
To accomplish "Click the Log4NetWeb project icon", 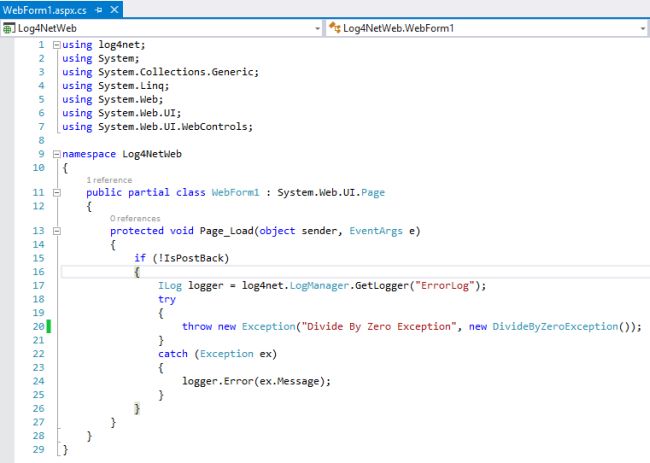I will (x=9, y=28).
